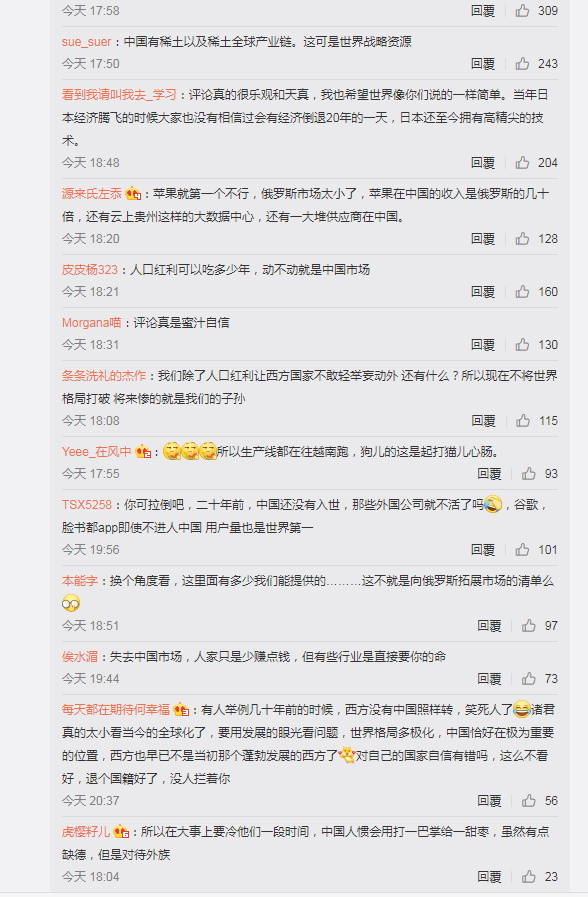The image size is (588, 897).
Task: Open sue_suer's user profile
Action: 86,42
